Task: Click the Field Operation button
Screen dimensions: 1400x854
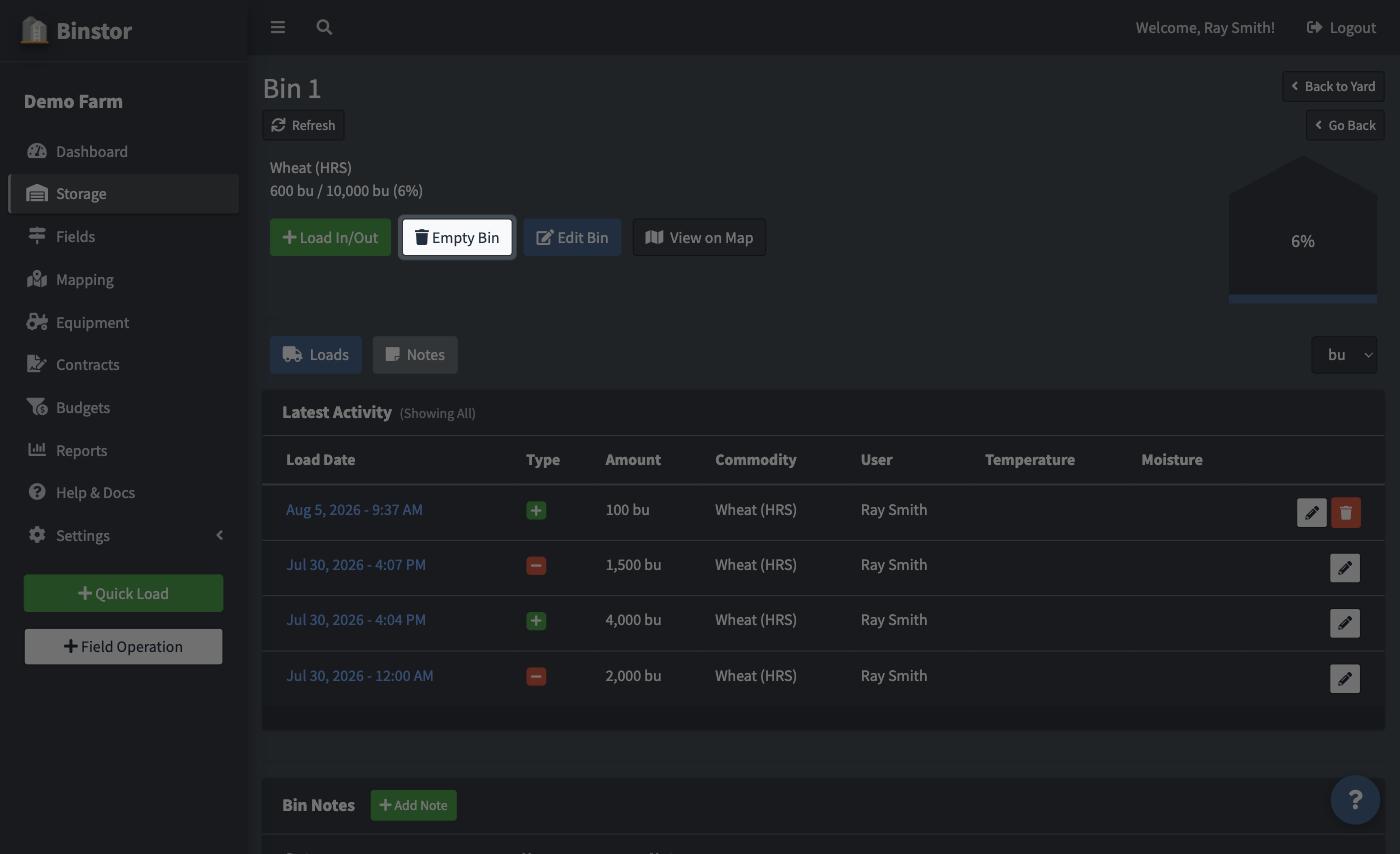Action: coord(123,646)
